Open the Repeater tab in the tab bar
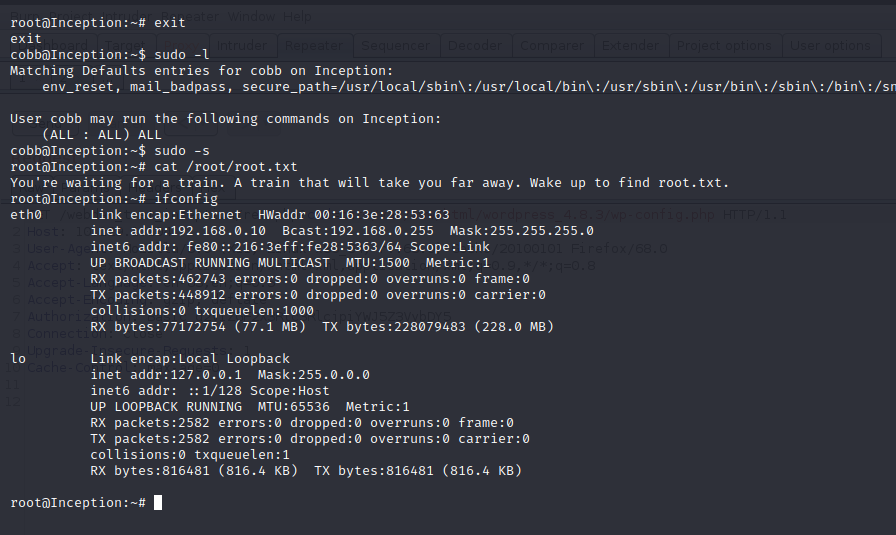 tap(315, 45)
